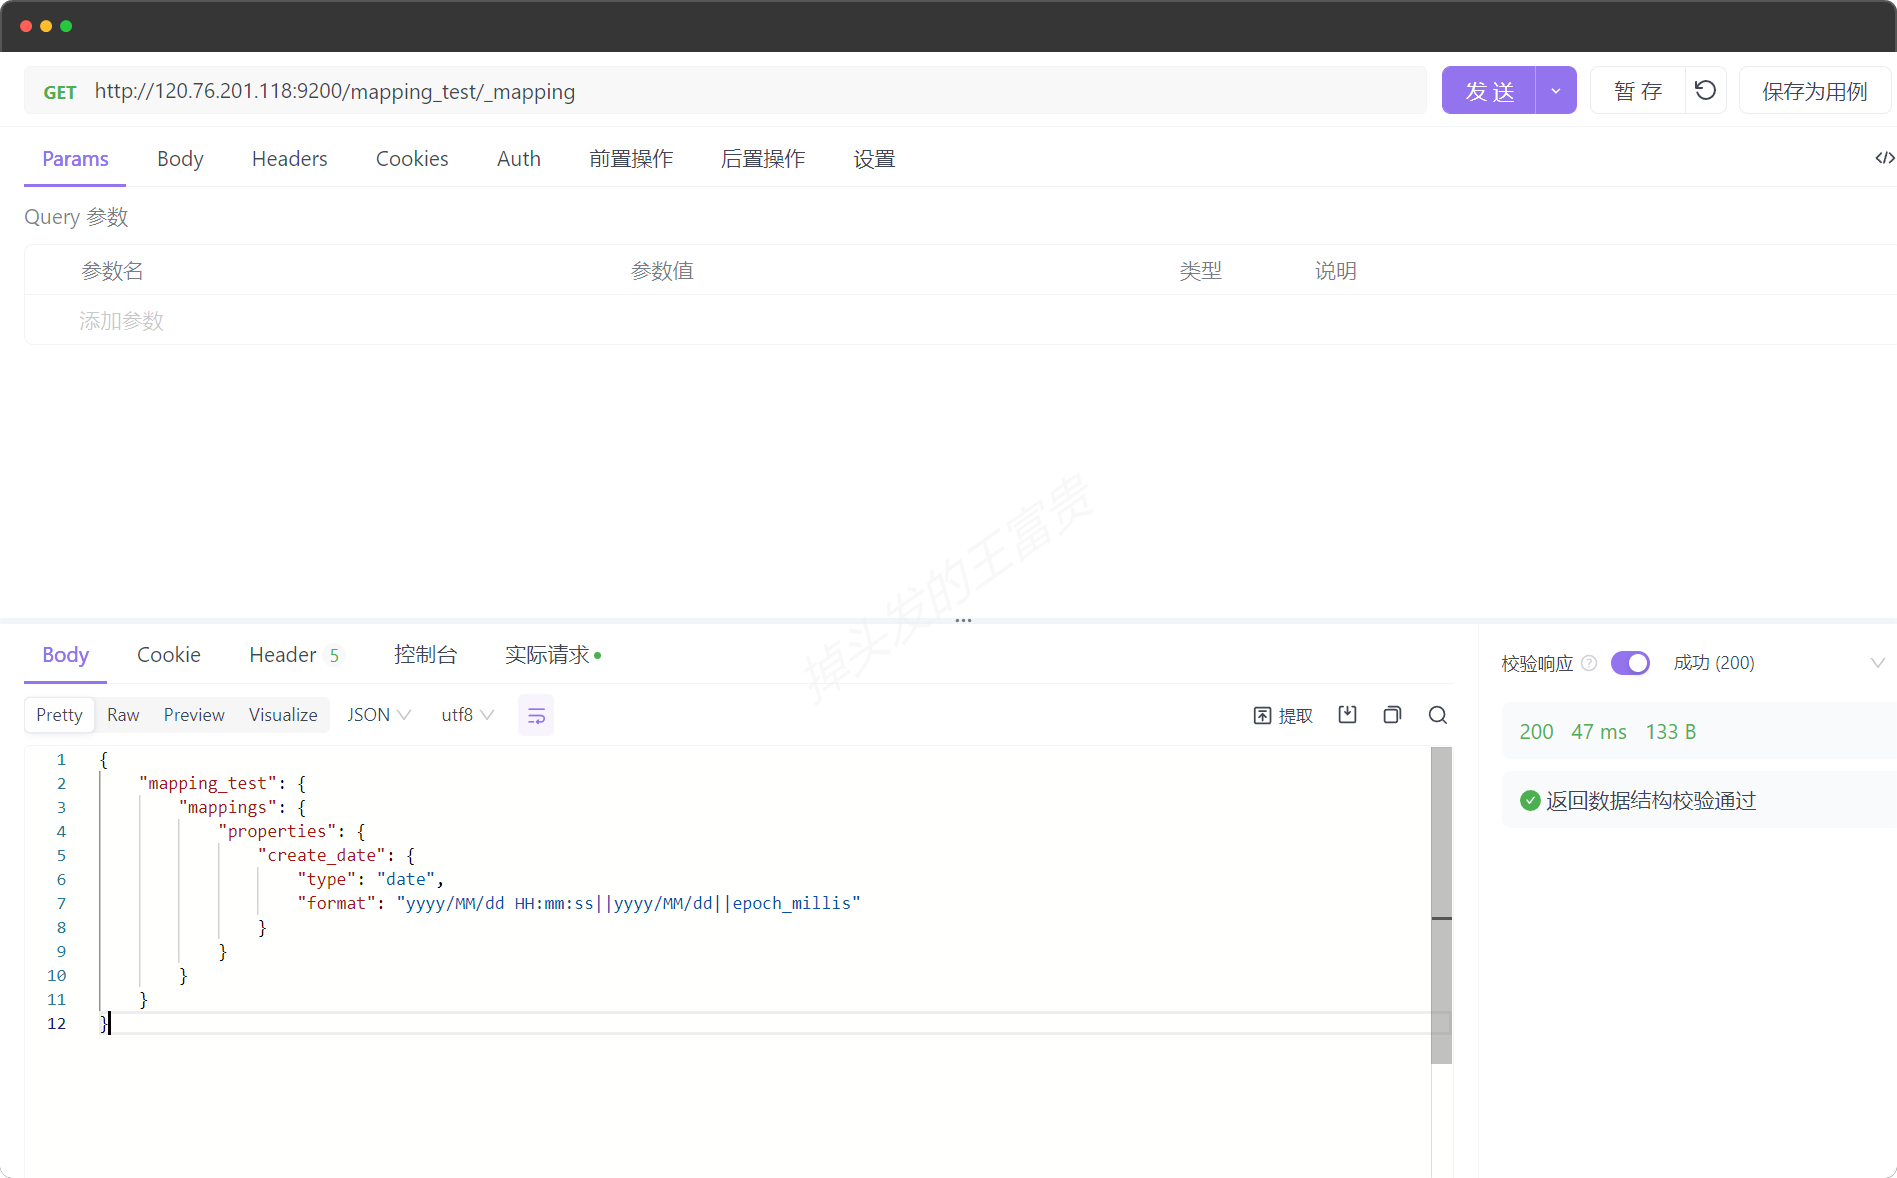Screen dimensions: 1897x1178
Task: Click the 47 ms response time
Action: [1599, 732]
